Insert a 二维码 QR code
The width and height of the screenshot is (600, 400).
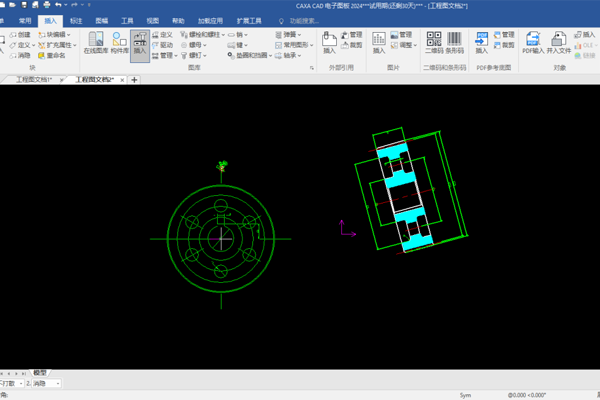tap(434, 42)
